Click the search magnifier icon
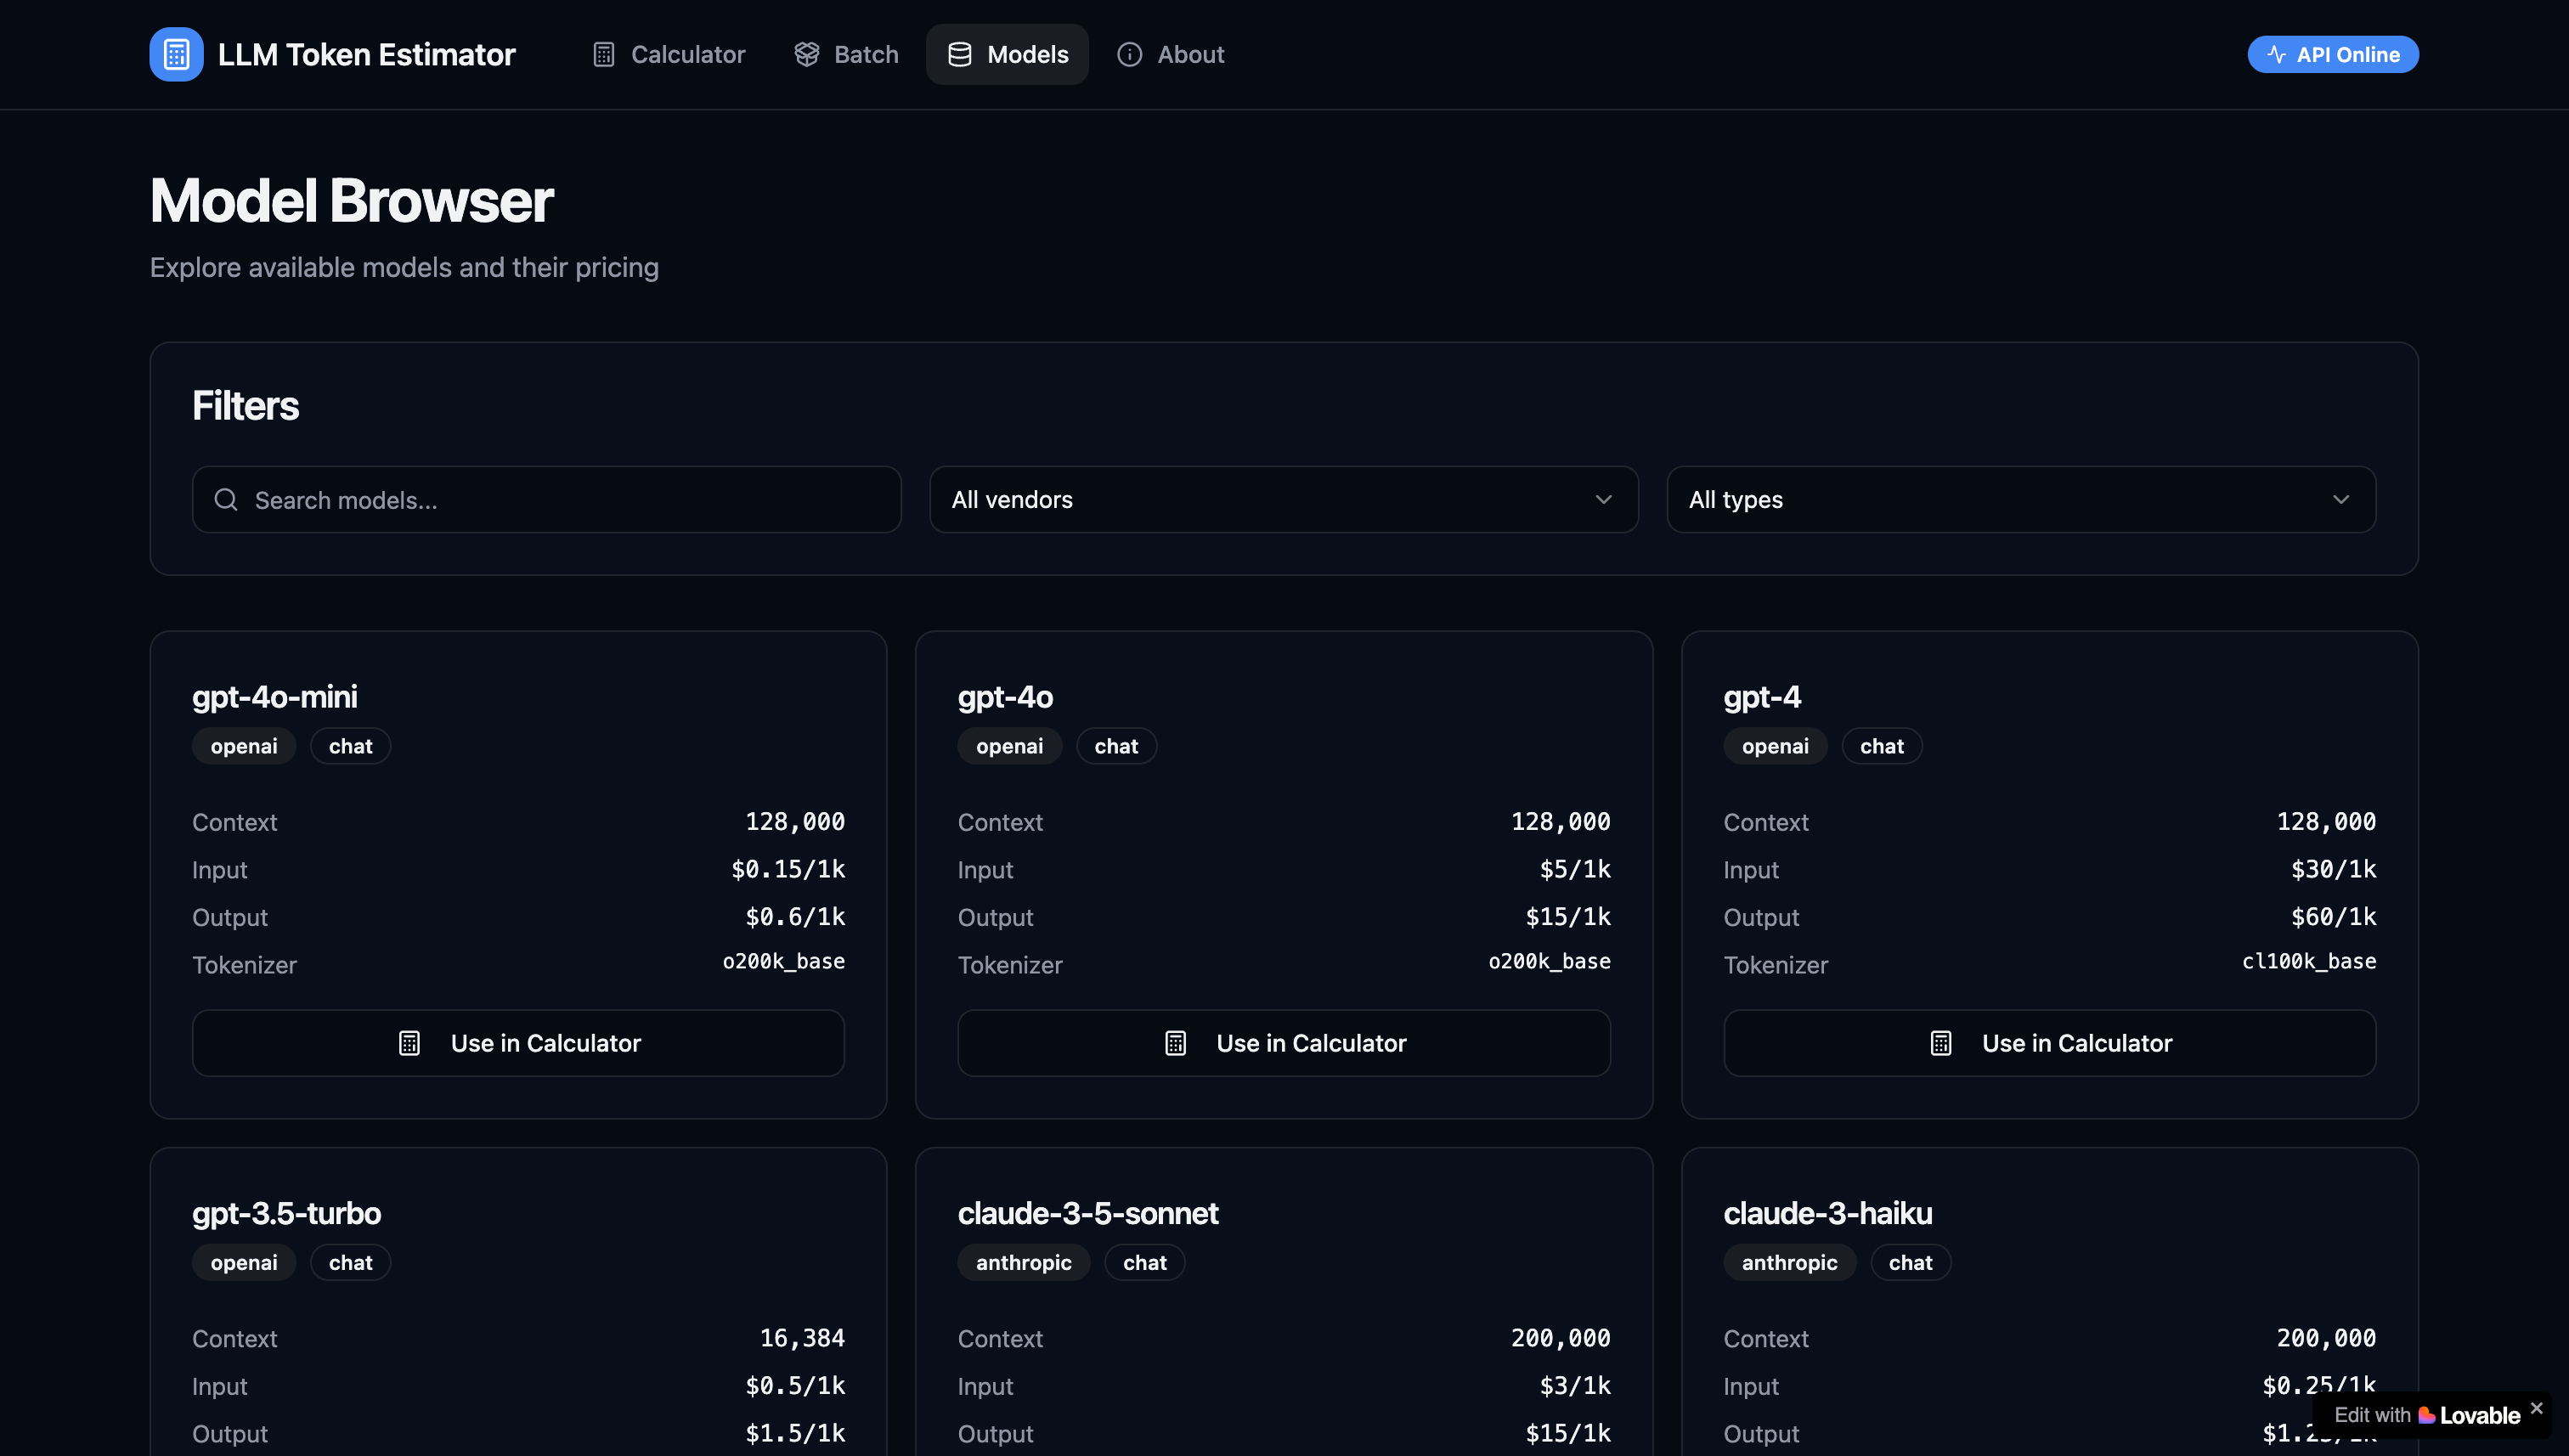Image resolution: width=2569 pixels, height=1456 pixels. pyautogui.click(x=226, y=499)
